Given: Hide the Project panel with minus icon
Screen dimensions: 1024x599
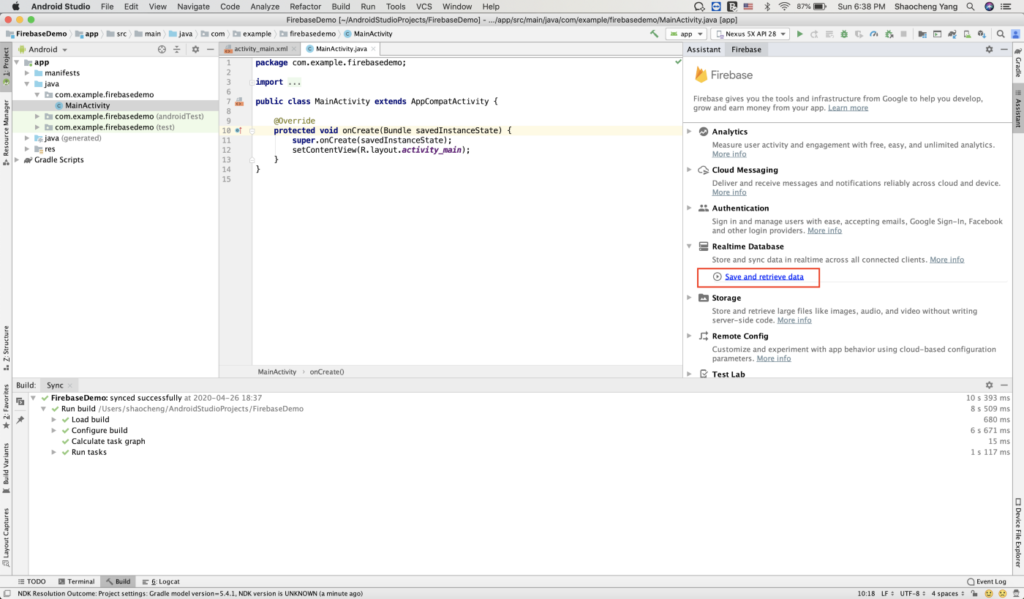Looking at the screenshot, I should click(210, 50).
